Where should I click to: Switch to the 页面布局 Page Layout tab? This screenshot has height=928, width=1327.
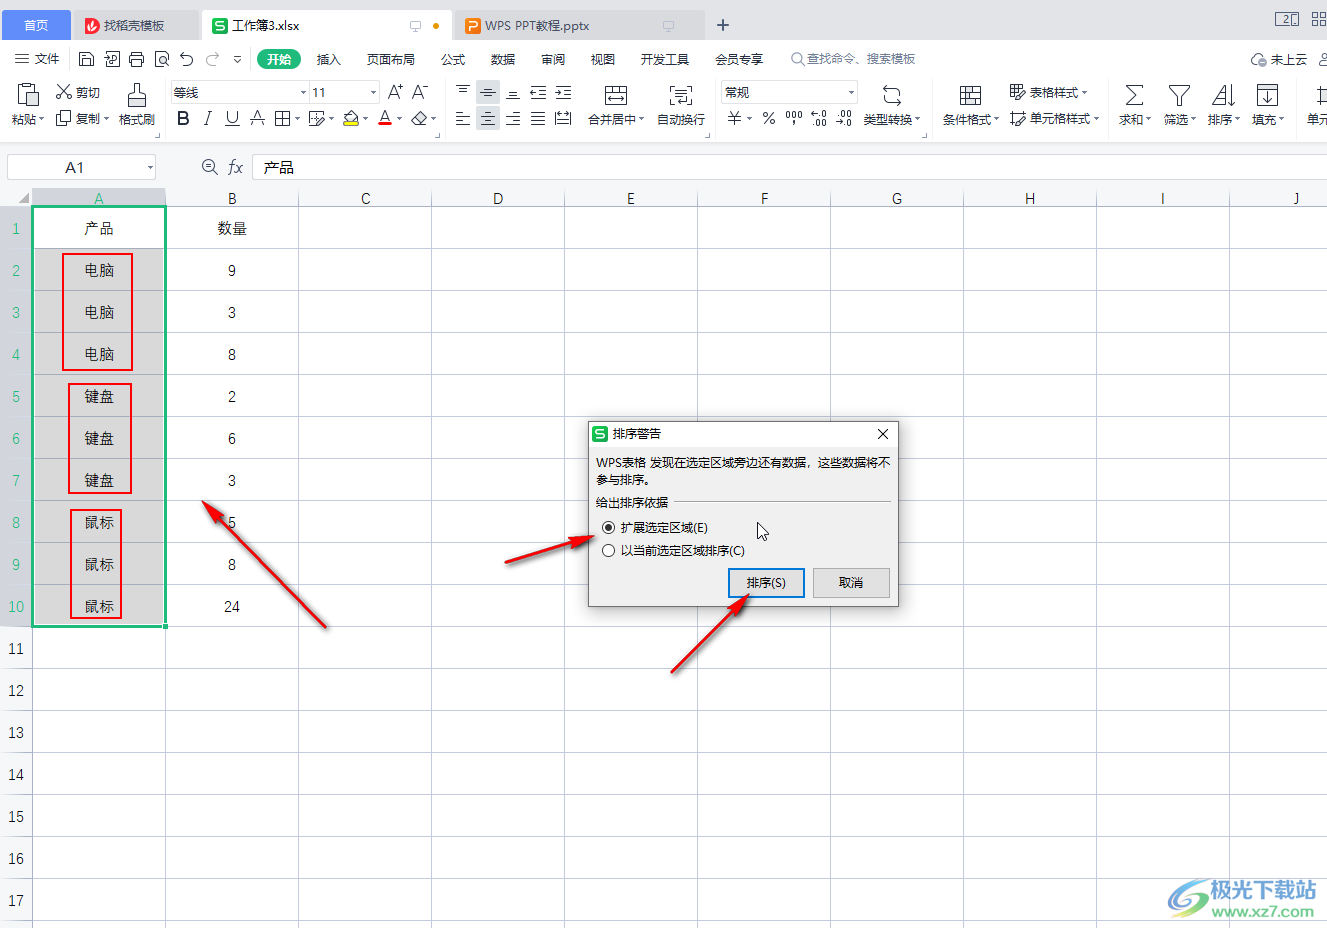[x=391, y=59]
